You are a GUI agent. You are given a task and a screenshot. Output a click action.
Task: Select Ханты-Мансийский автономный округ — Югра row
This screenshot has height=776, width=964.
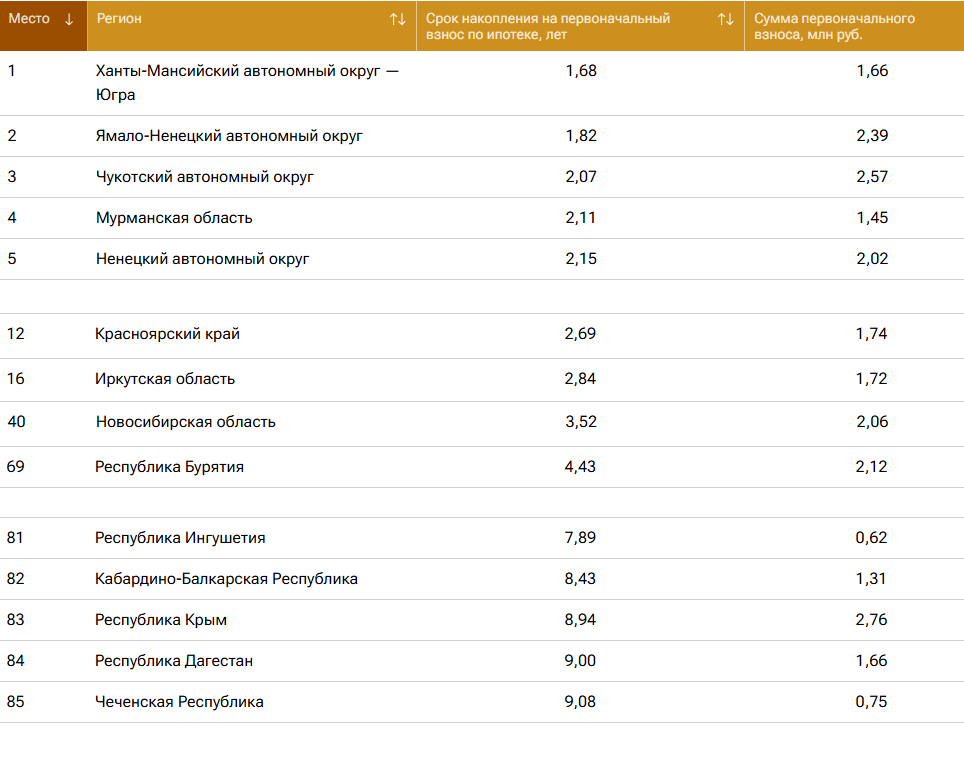pyautogui.click(x=246, y=83)
